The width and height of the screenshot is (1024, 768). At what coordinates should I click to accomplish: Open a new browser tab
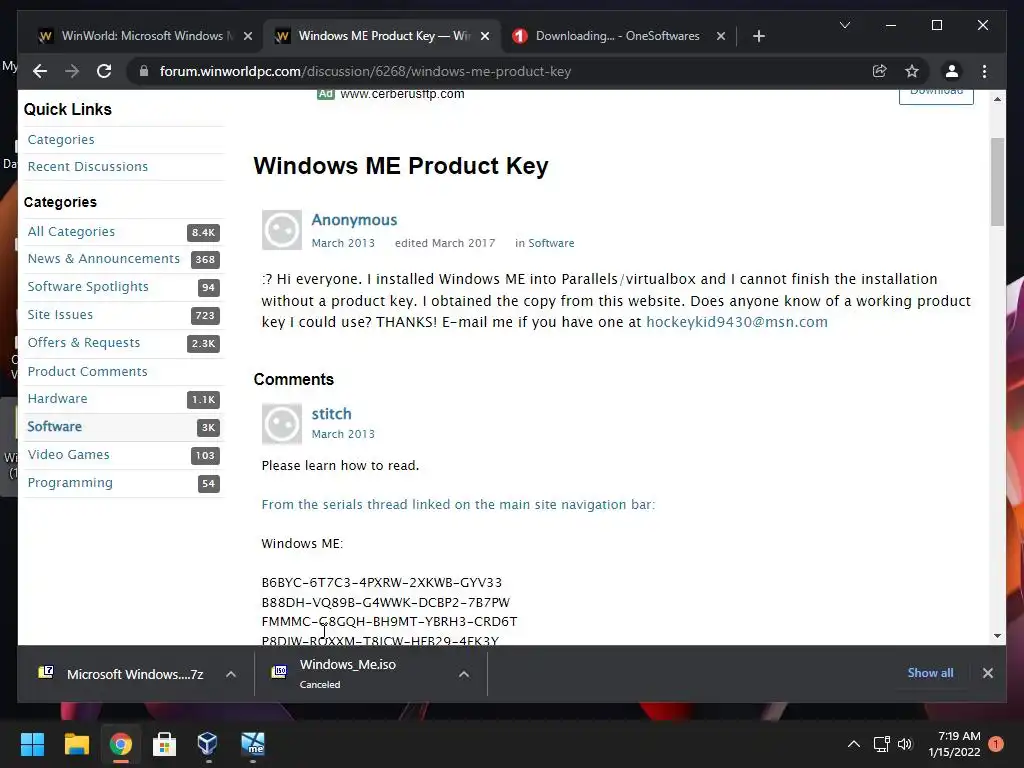(758, 36)
